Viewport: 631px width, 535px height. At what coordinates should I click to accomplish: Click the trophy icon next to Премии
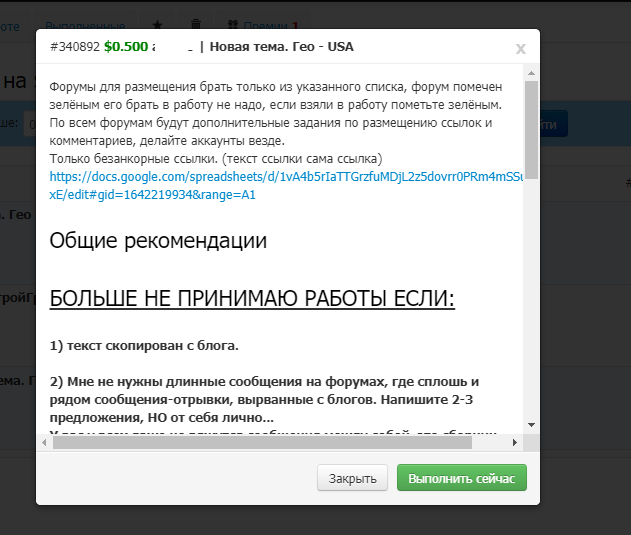pyautogui.click(x=233, y=24)
